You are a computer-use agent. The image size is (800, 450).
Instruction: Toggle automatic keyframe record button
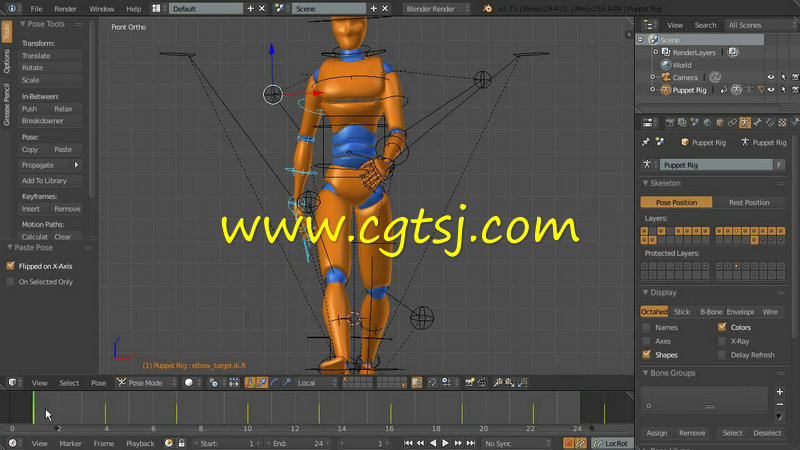(x=568, y=443)
